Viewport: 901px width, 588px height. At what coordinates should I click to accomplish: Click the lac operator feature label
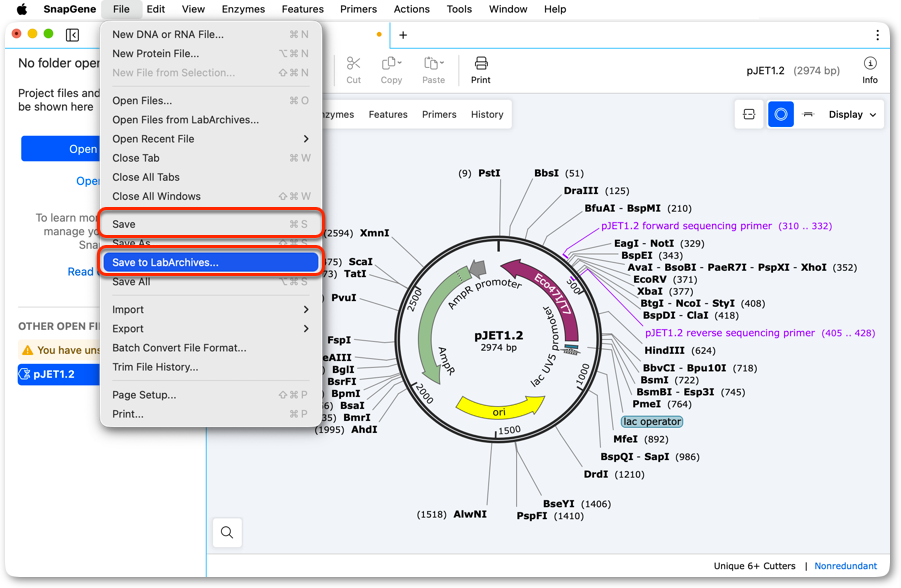tap(652, 421)
